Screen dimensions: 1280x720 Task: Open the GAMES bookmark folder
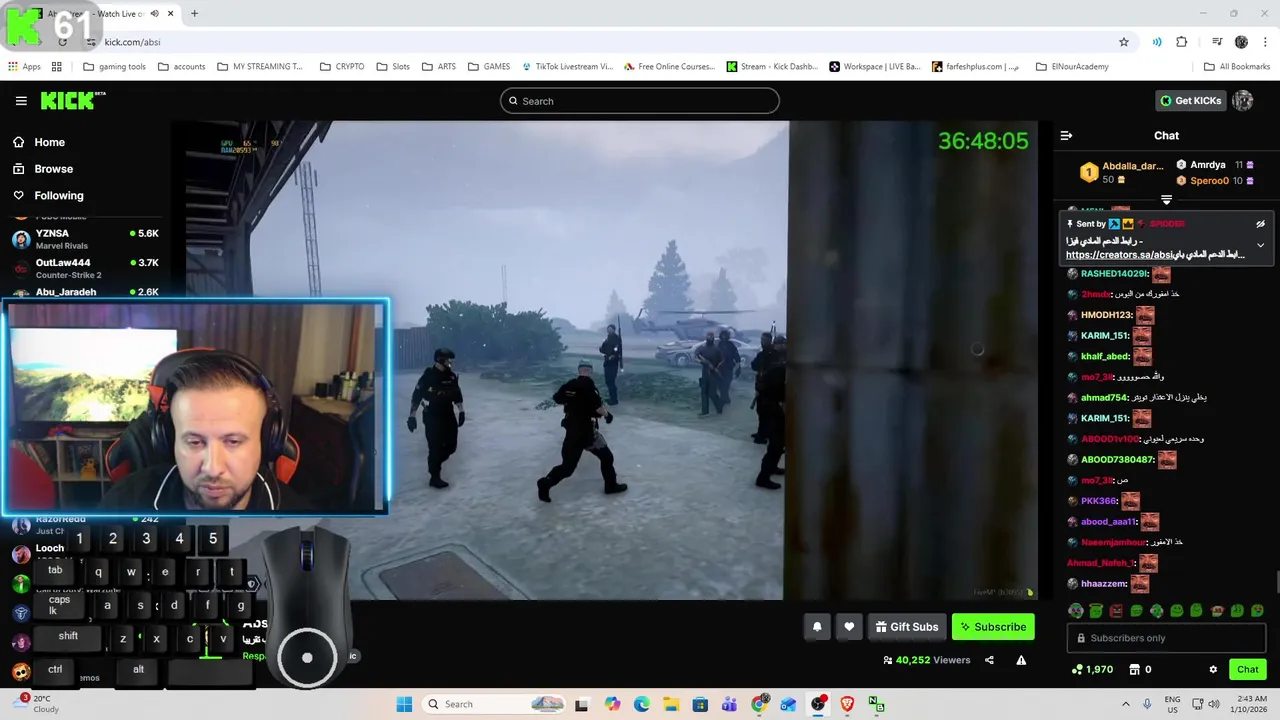tap(489, 67)
